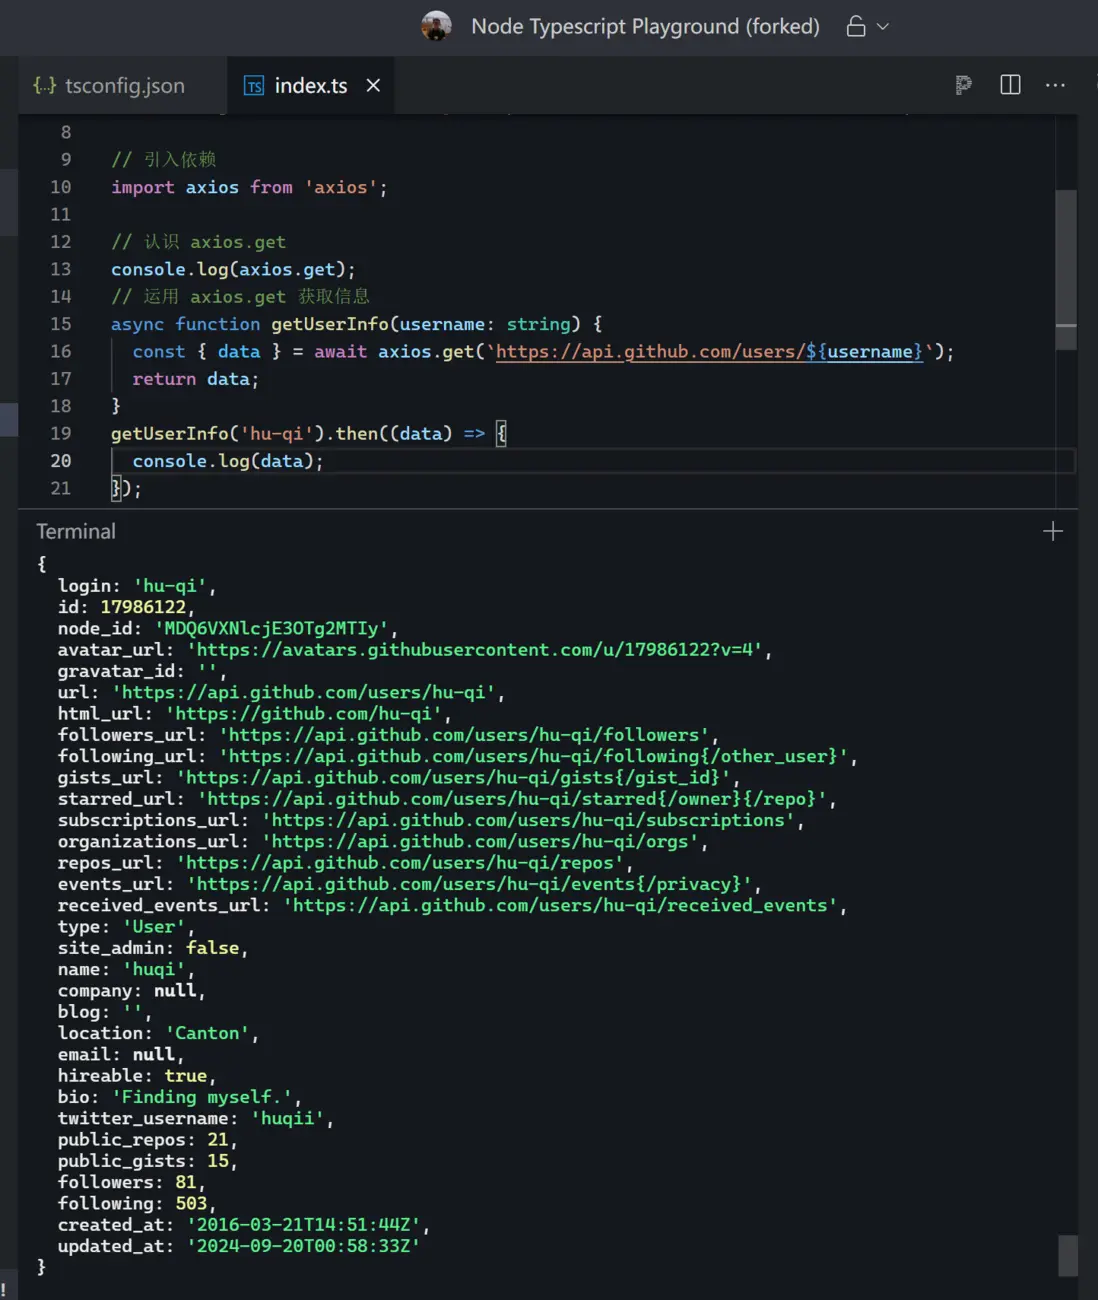This screenshot has width=1098, height=1300.
Task: Close the index.ts tab
Action: [x=373, y=86]
